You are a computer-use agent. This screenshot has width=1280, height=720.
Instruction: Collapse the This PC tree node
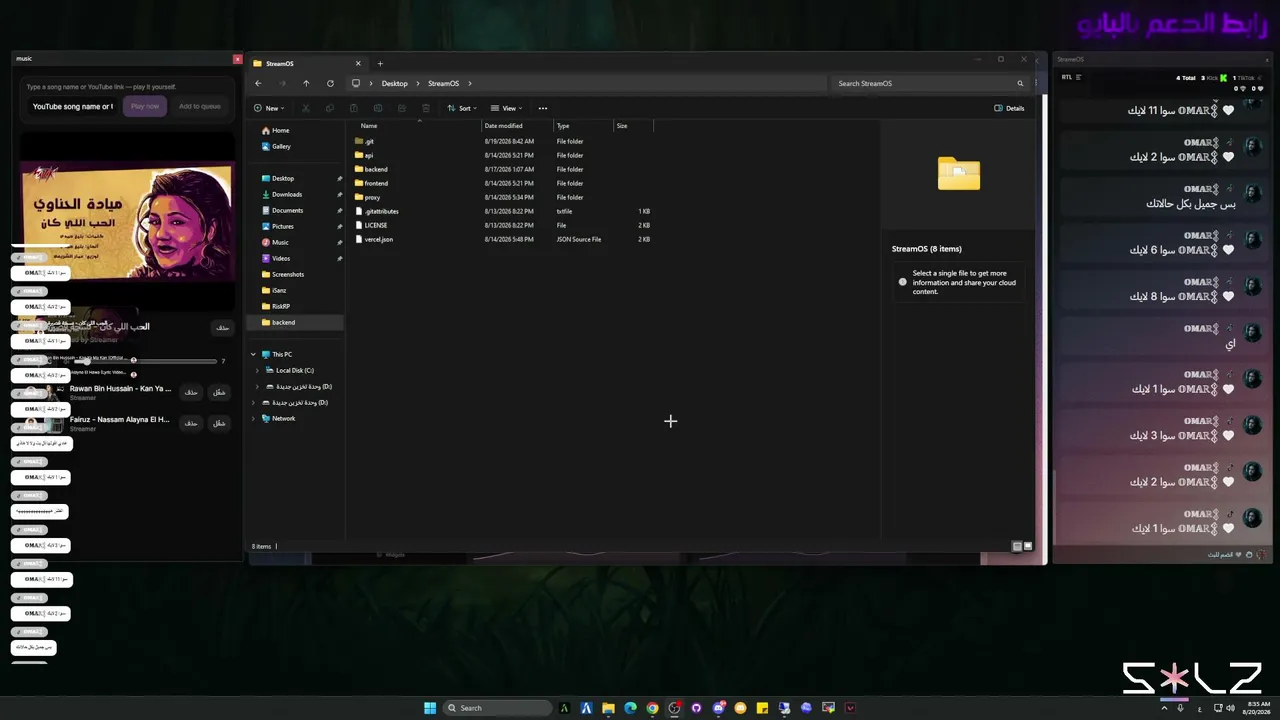(253, 354)
